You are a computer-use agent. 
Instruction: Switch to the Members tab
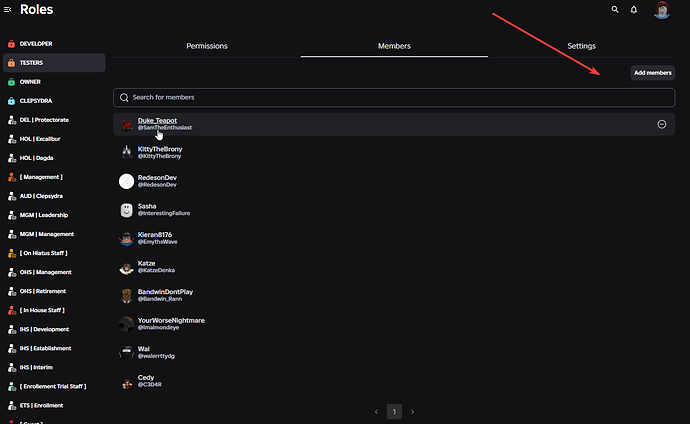tap(394, 46)
